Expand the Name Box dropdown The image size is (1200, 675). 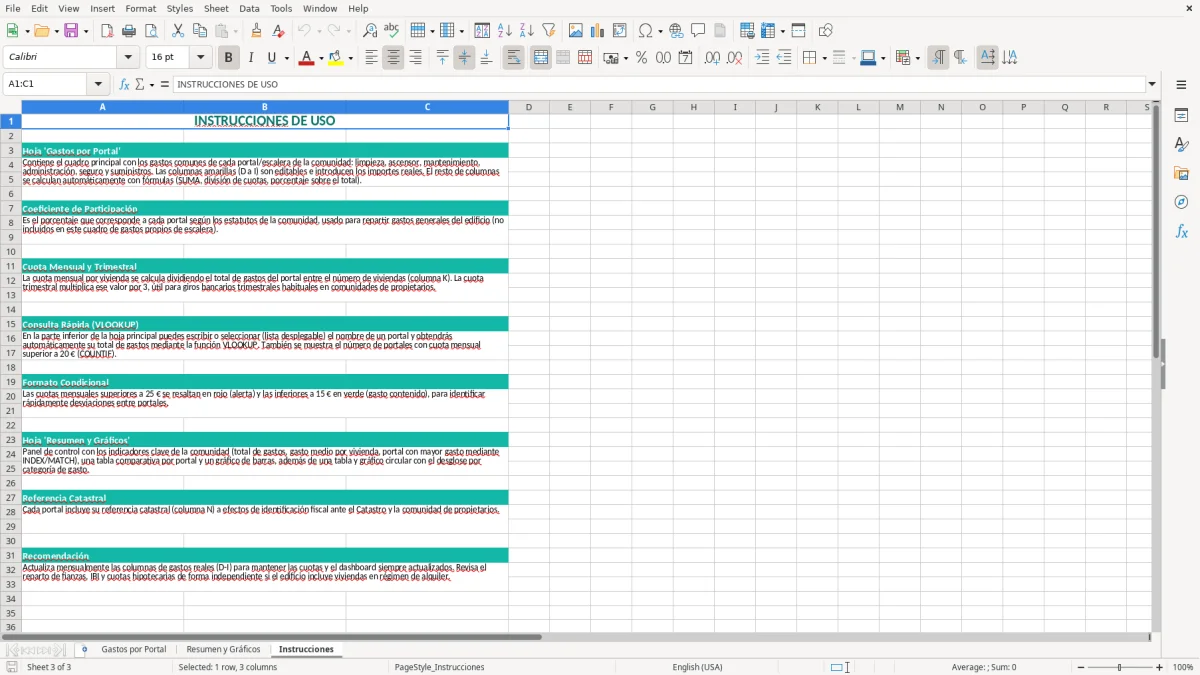pyautogui.click(x=98, y=84)
